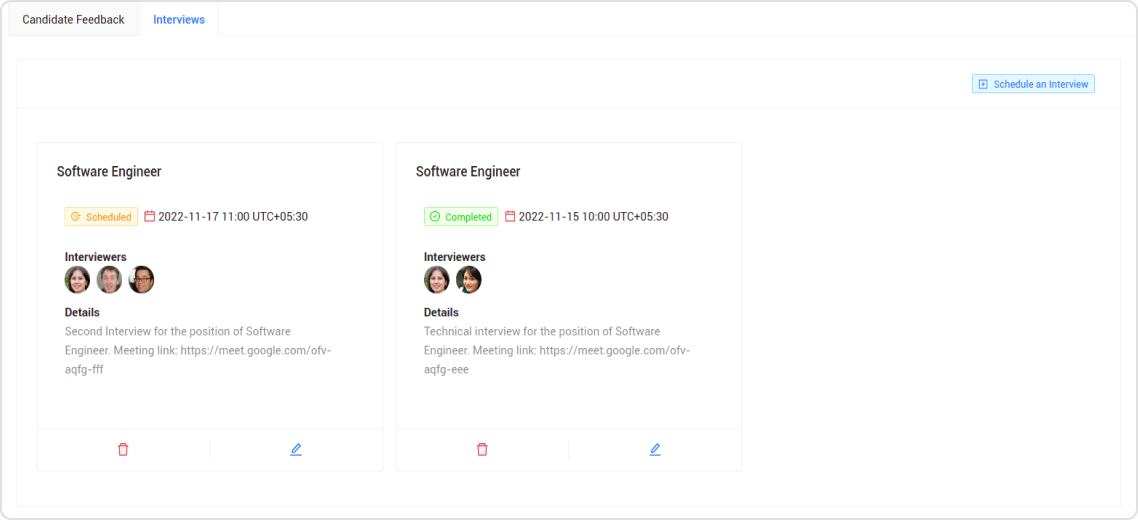Image resolution: width=1138 pixels, height=520 pixels.
Task: Open first interviewer avatar in completed interview
Action: point(437,280)
